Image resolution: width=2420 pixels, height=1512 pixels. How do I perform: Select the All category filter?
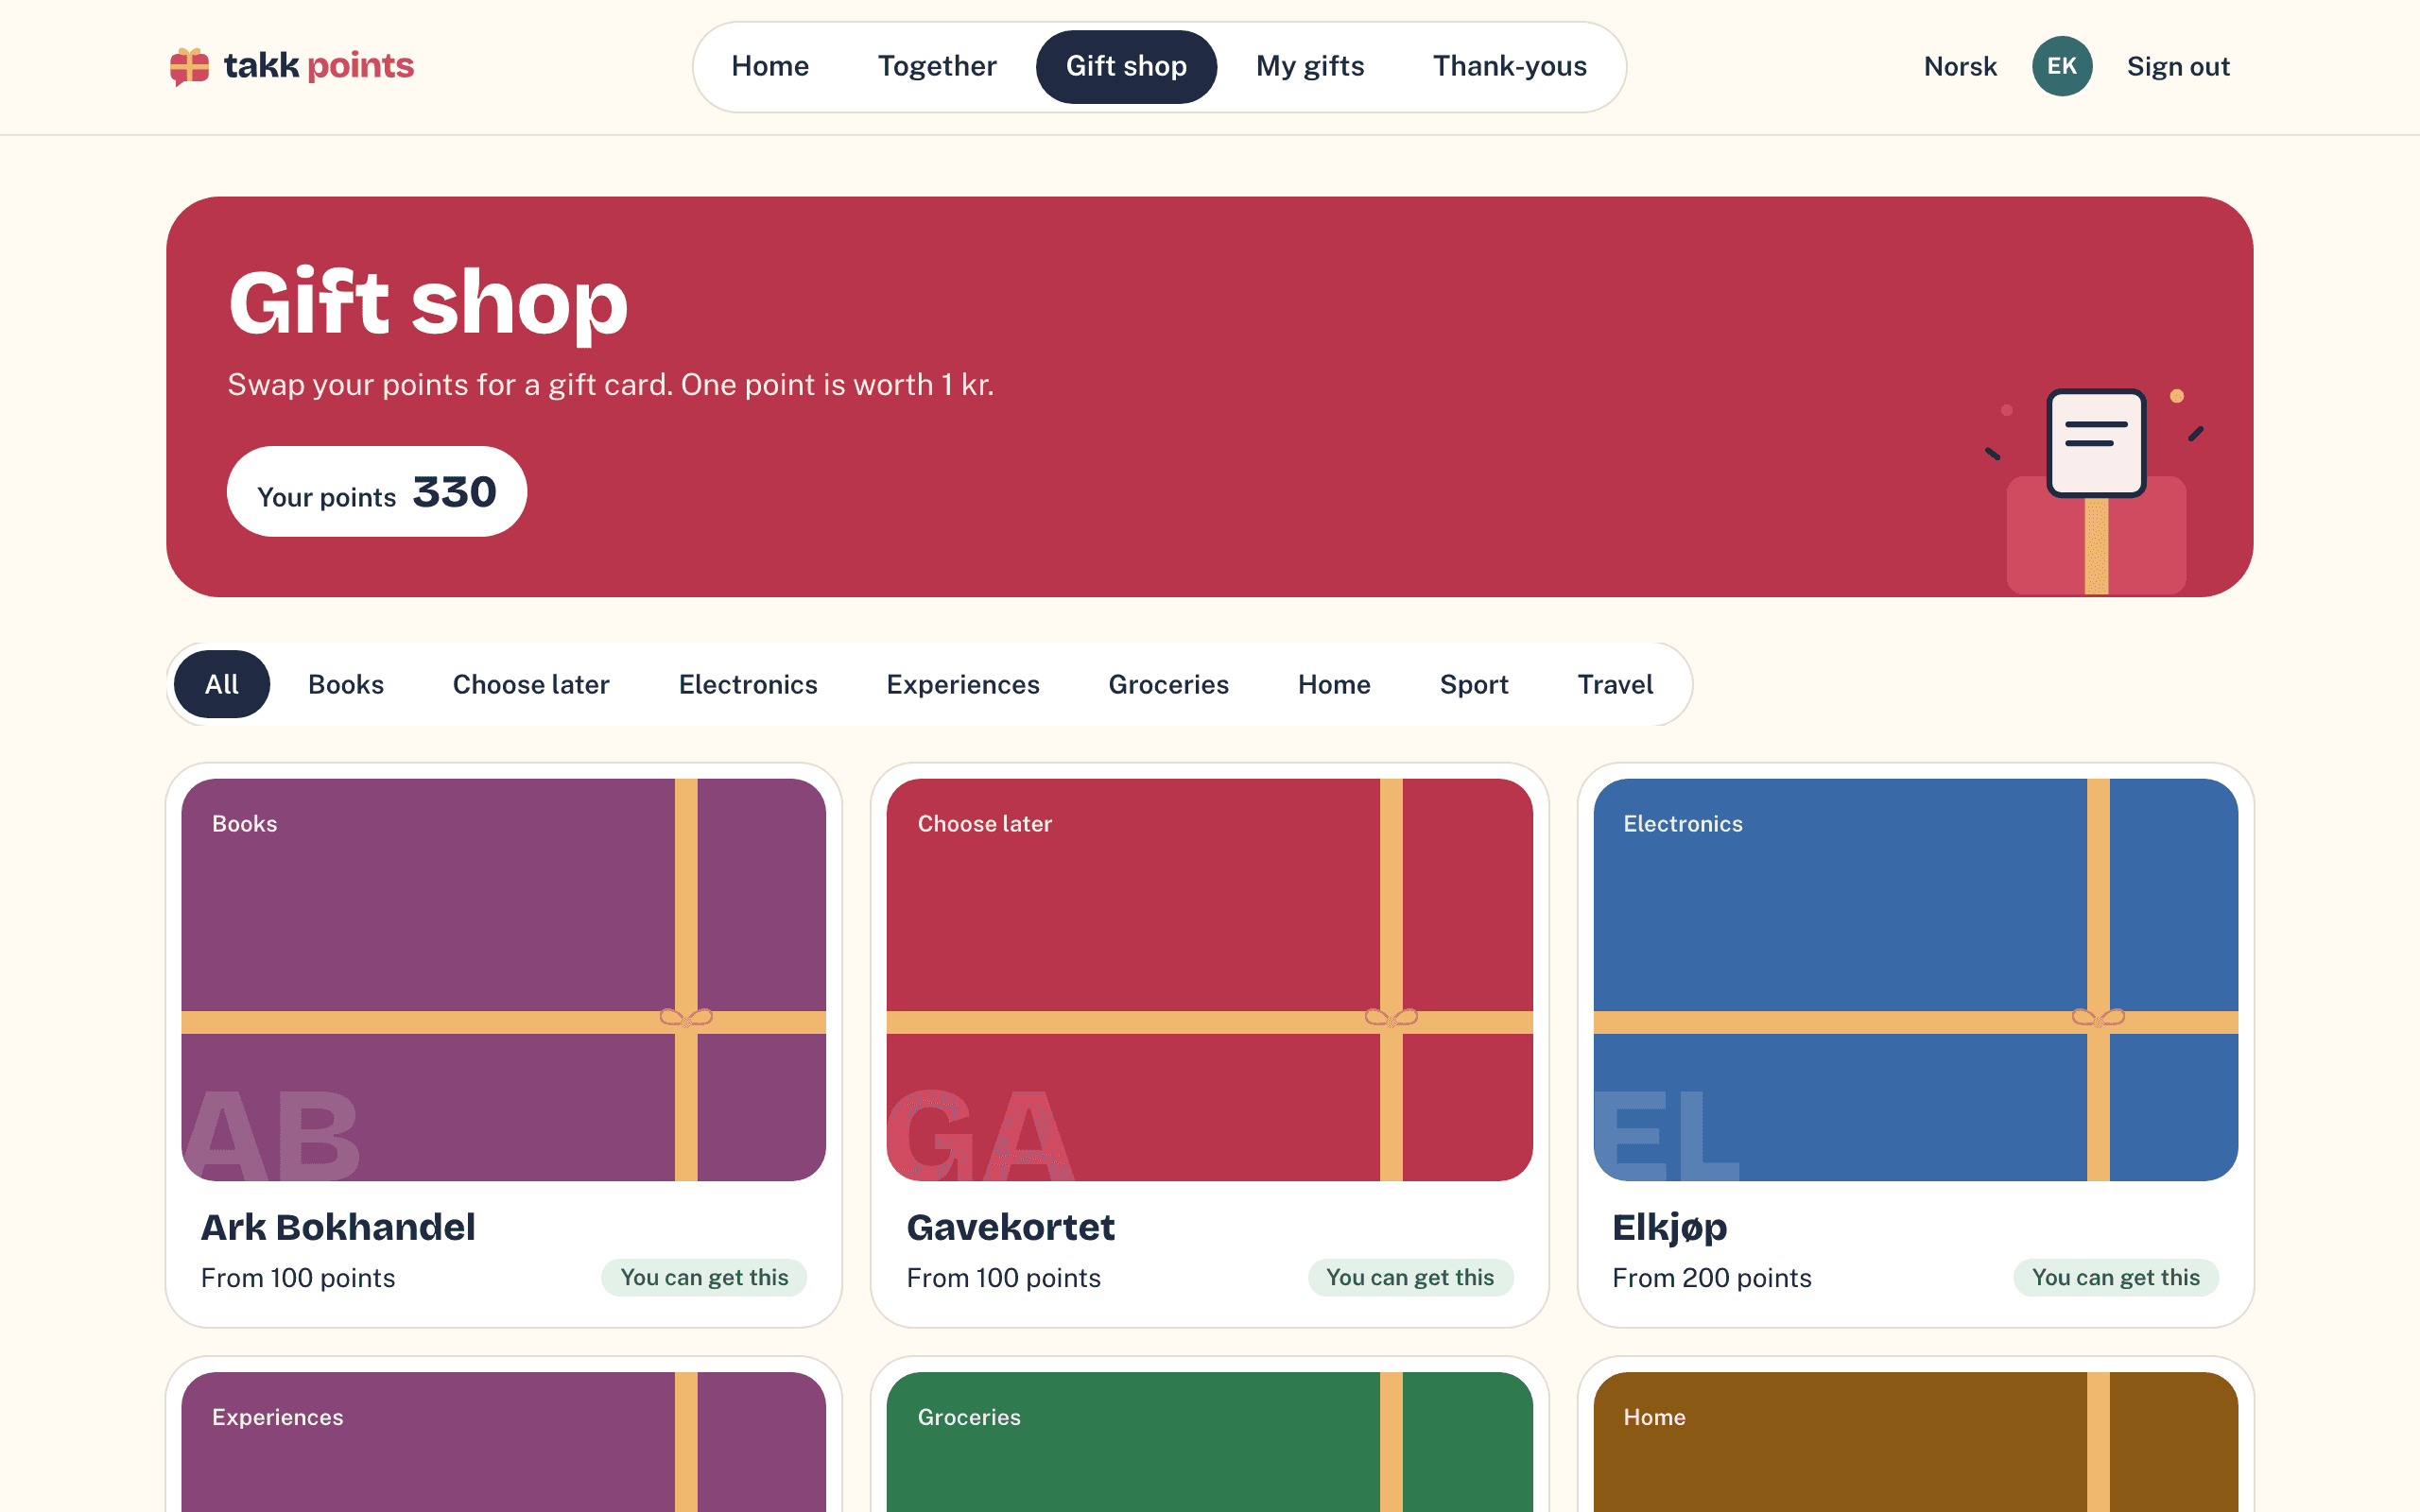click(x=222, y=684)
